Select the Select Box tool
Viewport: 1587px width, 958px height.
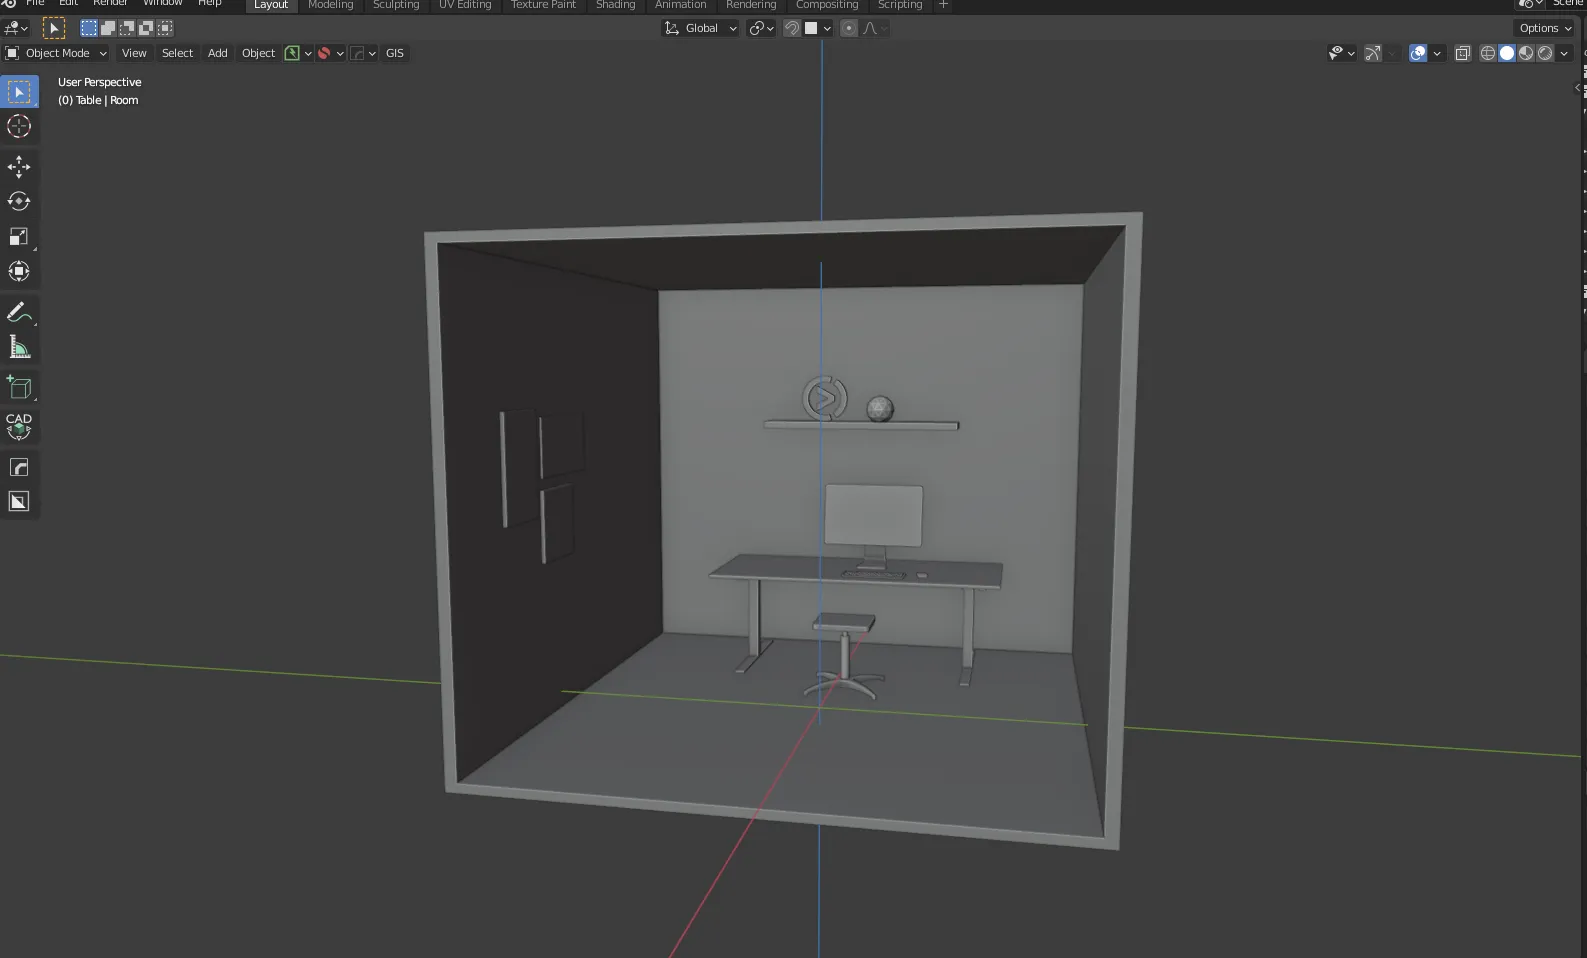click(x=19, y=91)
